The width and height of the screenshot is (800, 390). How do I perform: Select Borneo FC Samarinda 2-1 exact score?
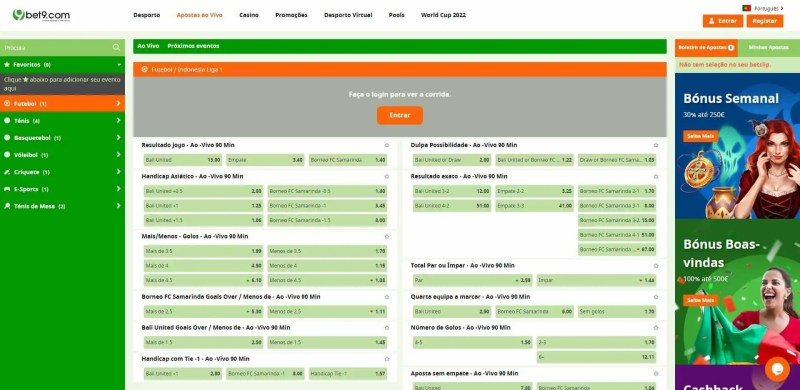617,191
